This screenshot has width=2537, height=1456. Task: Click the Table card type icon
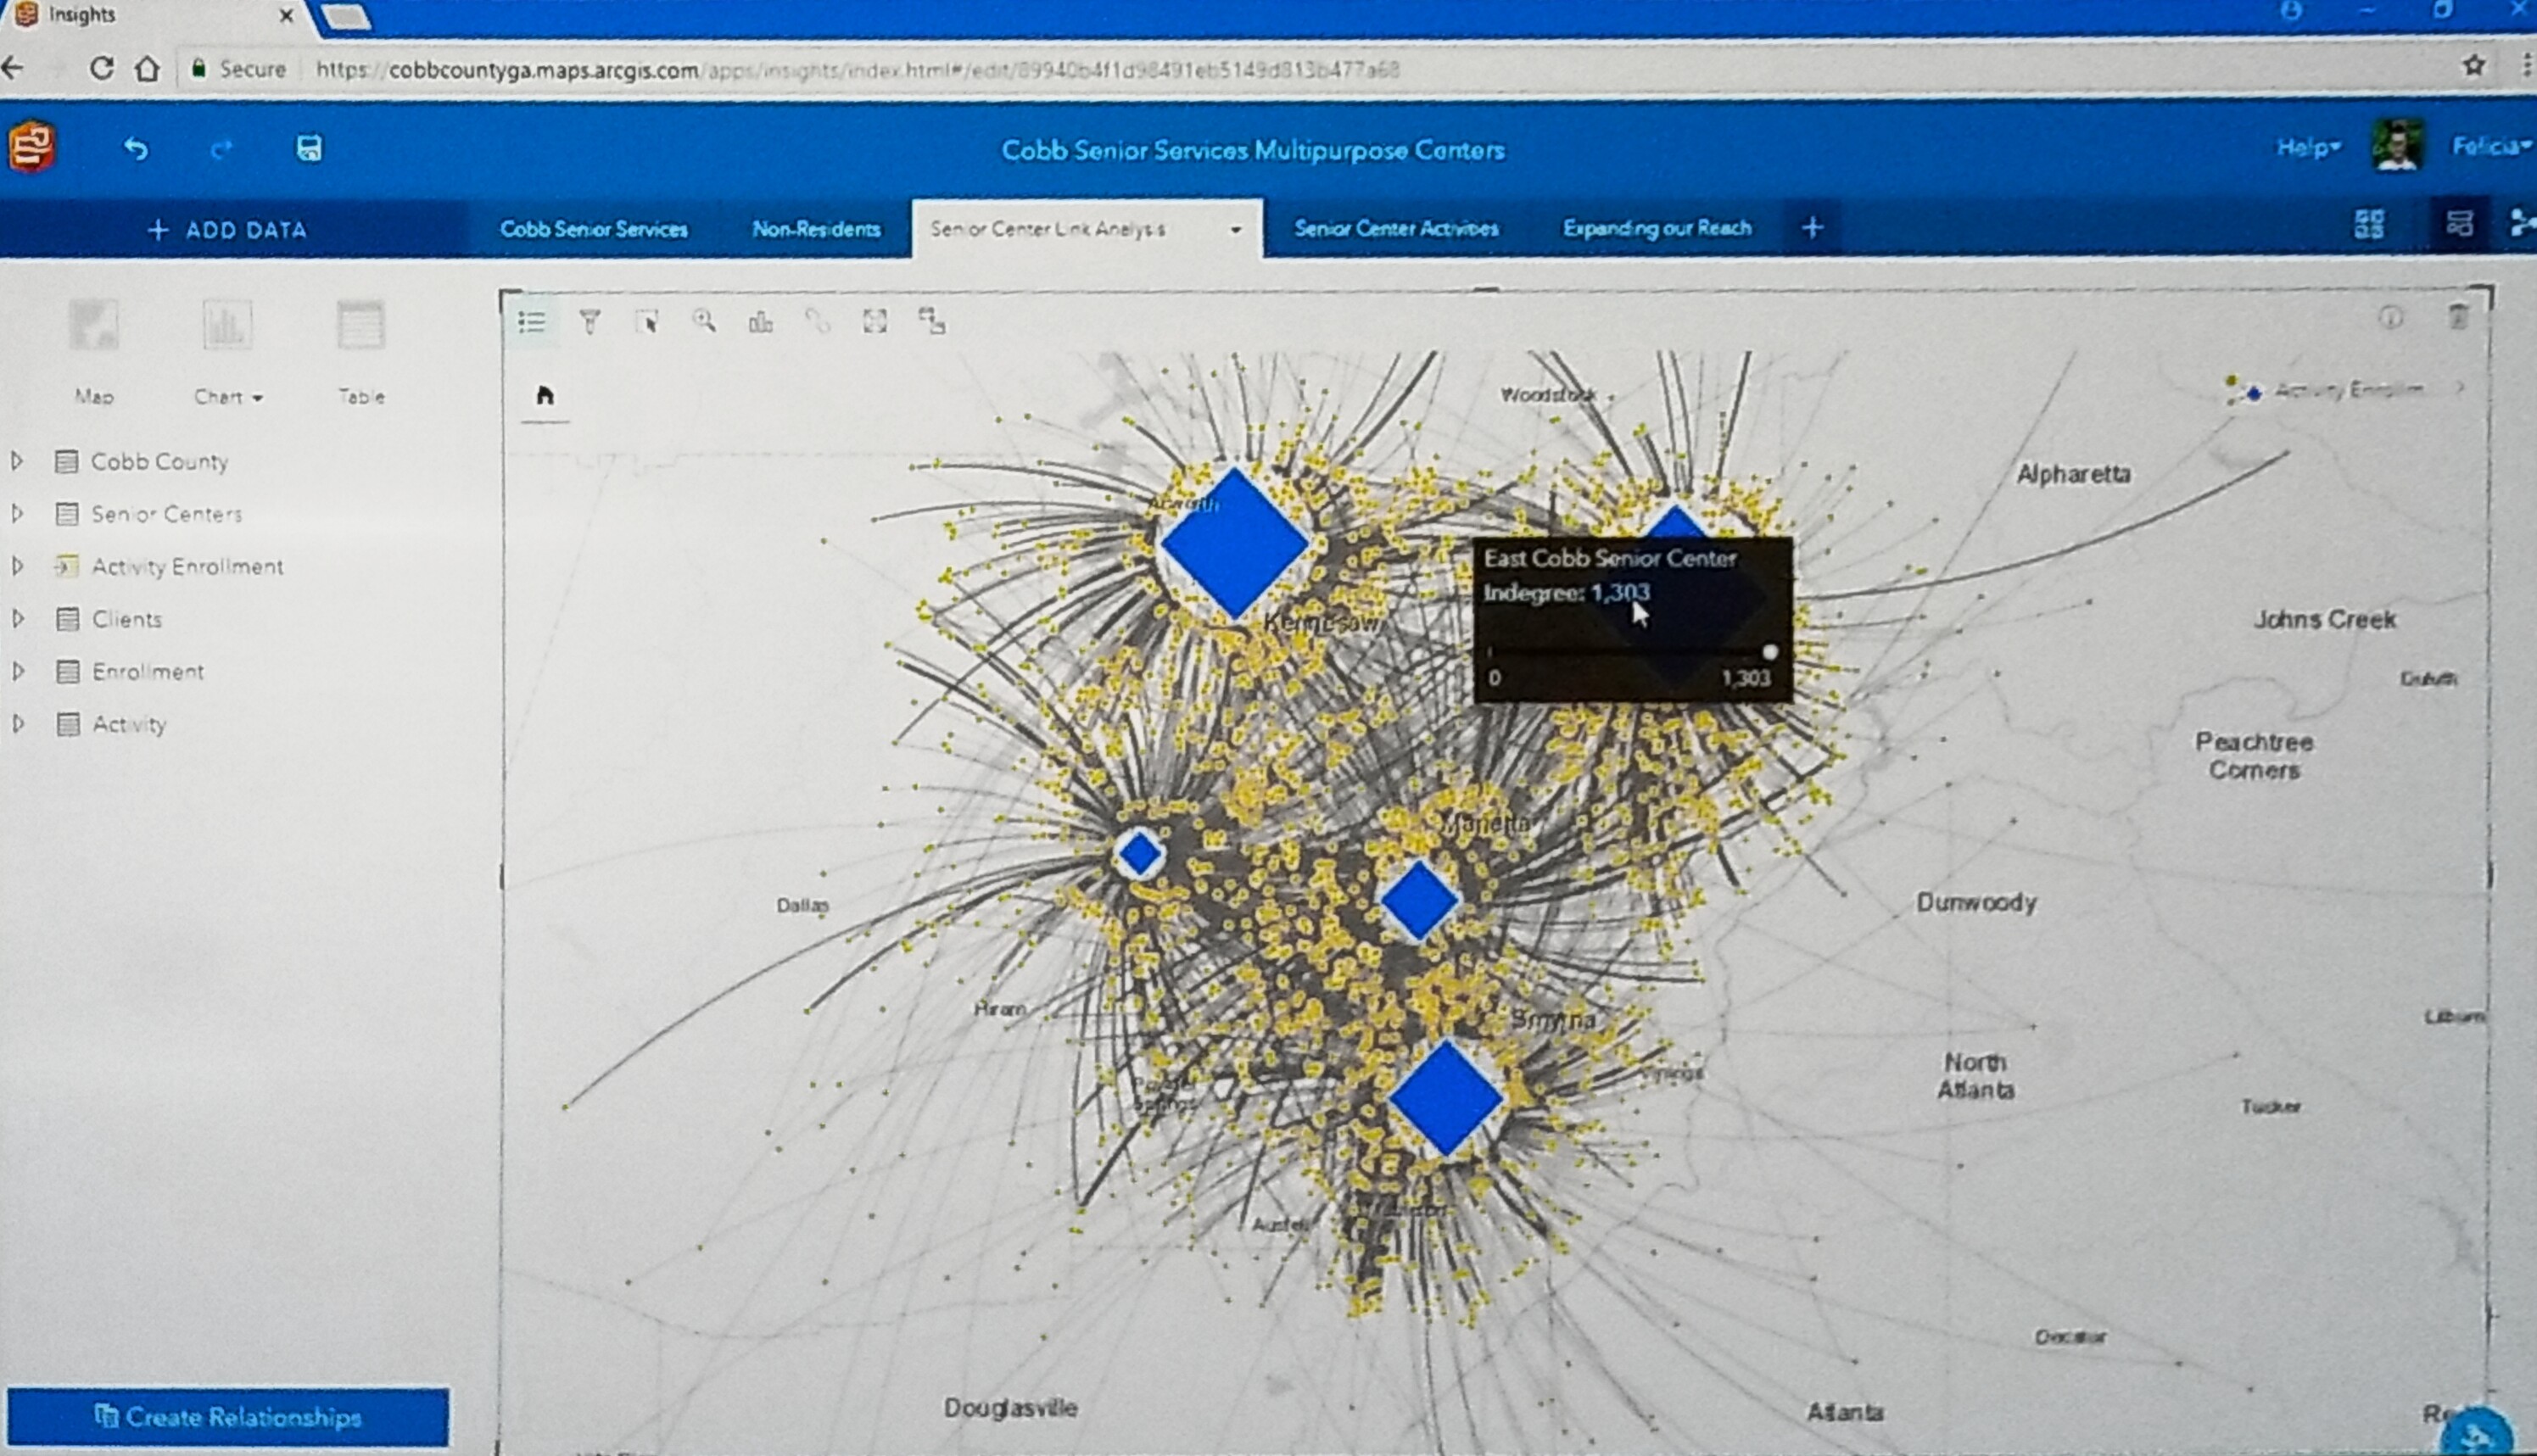(x=360, y=325)
